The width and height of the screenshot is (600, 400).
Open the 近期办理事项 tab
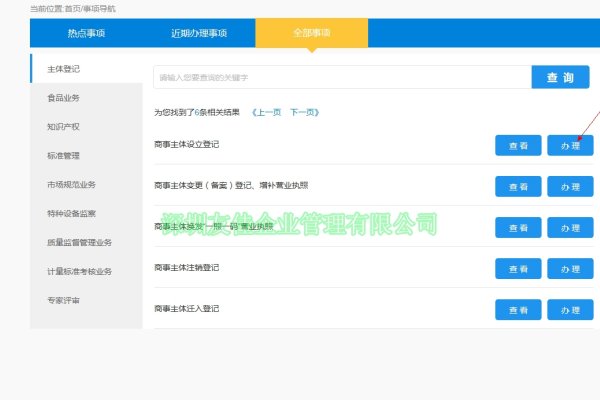pos(199,33)
